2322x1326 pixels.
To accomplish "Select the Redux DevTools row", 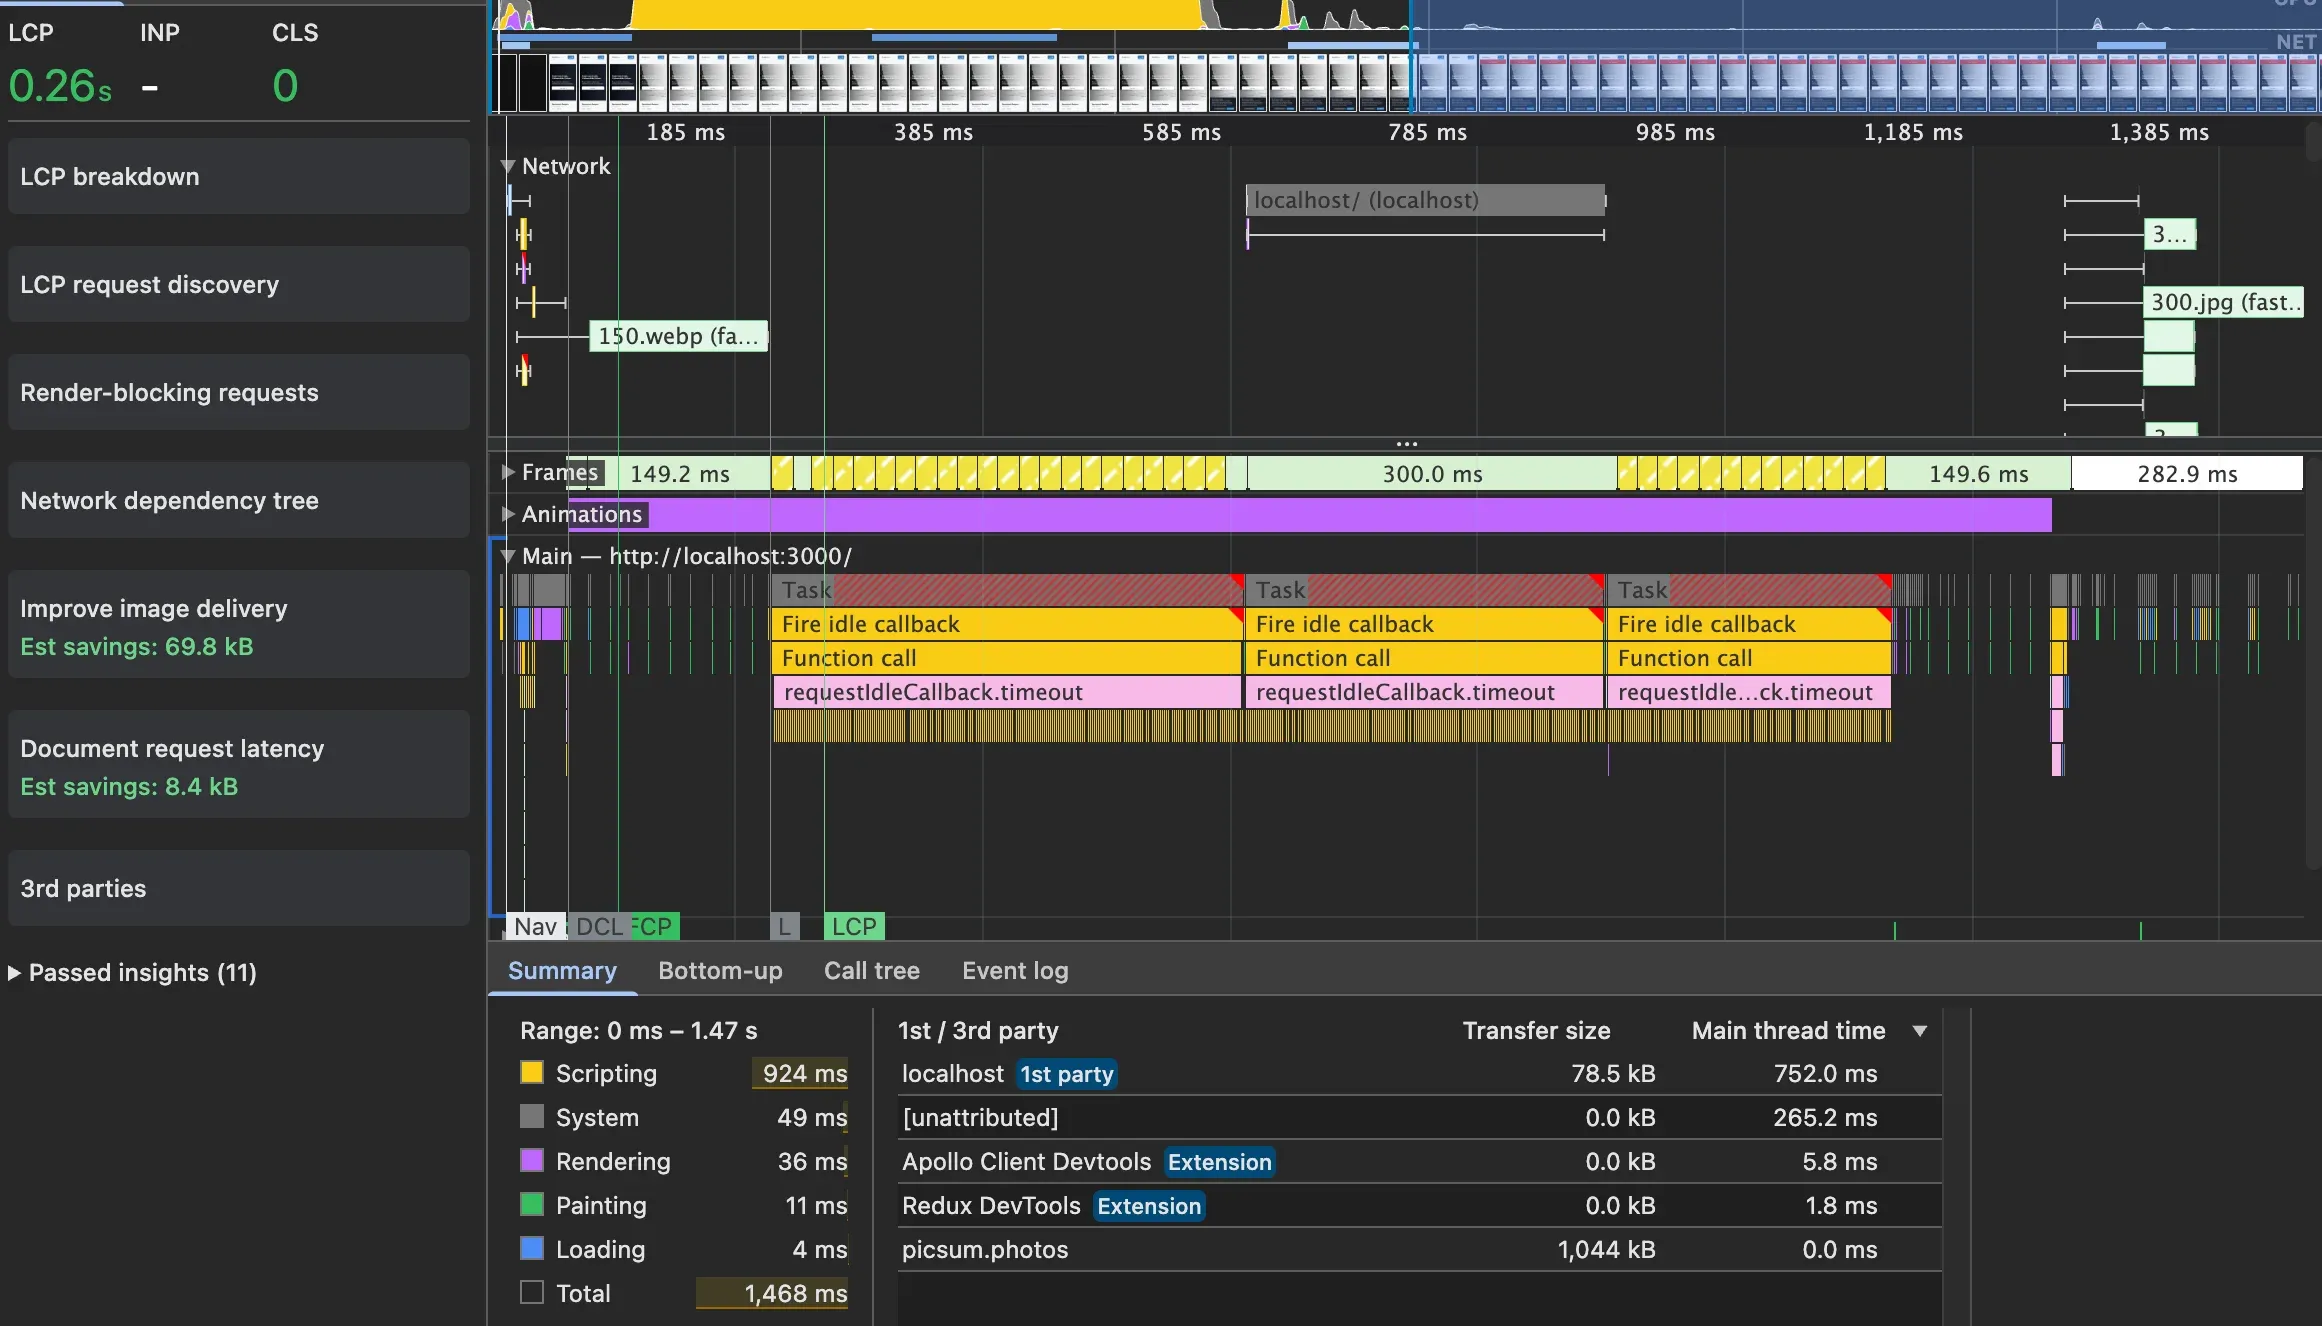I will click(x=1420, y=1206).
